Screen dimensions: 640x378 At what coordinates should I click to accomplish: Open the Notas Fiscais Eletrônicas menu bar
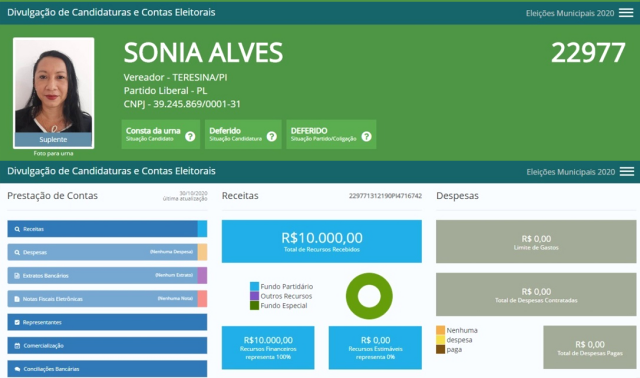[x=107, y=299]
